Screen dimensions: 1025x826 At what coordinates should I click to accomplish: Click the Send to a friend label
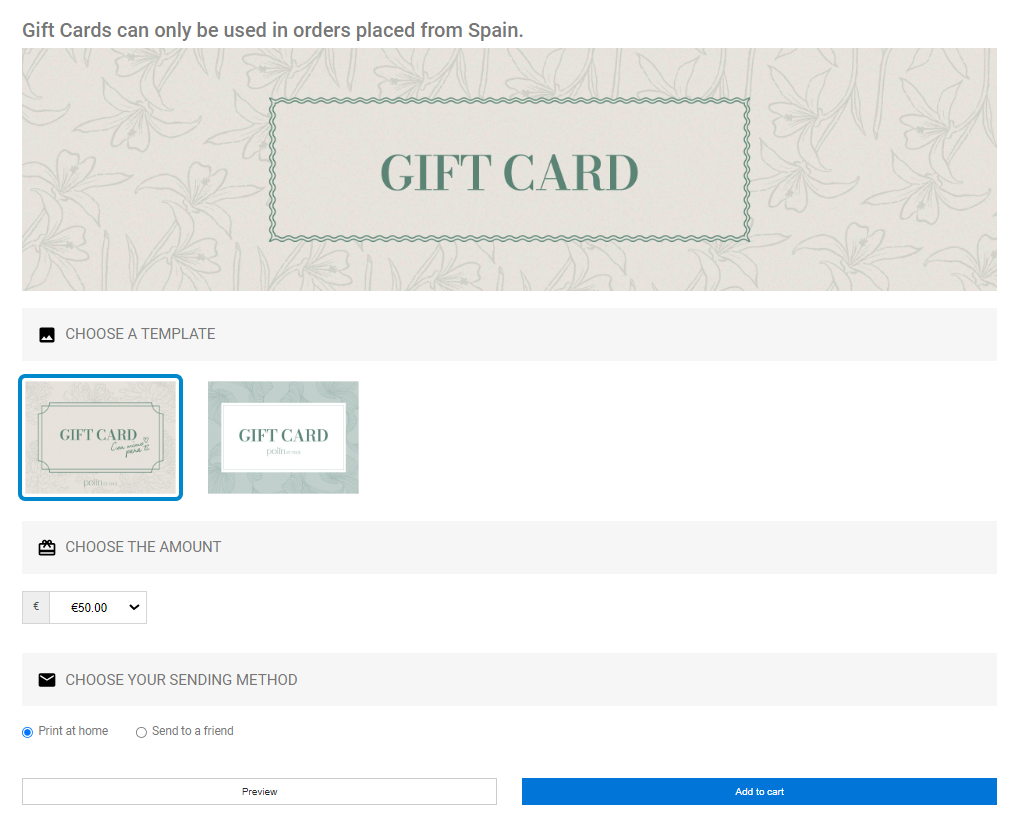(x=193, y=731)
